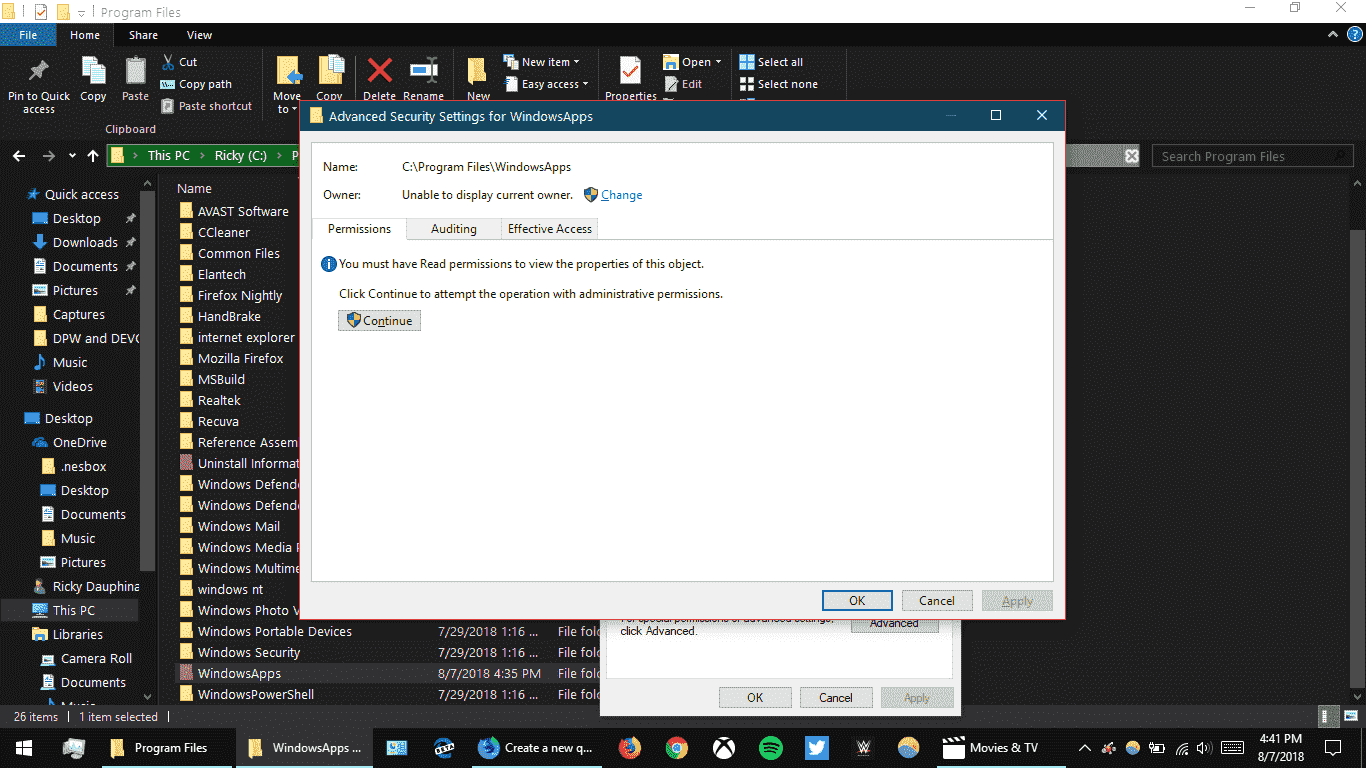Go up one folder level arrow

[x=93, y=156]
